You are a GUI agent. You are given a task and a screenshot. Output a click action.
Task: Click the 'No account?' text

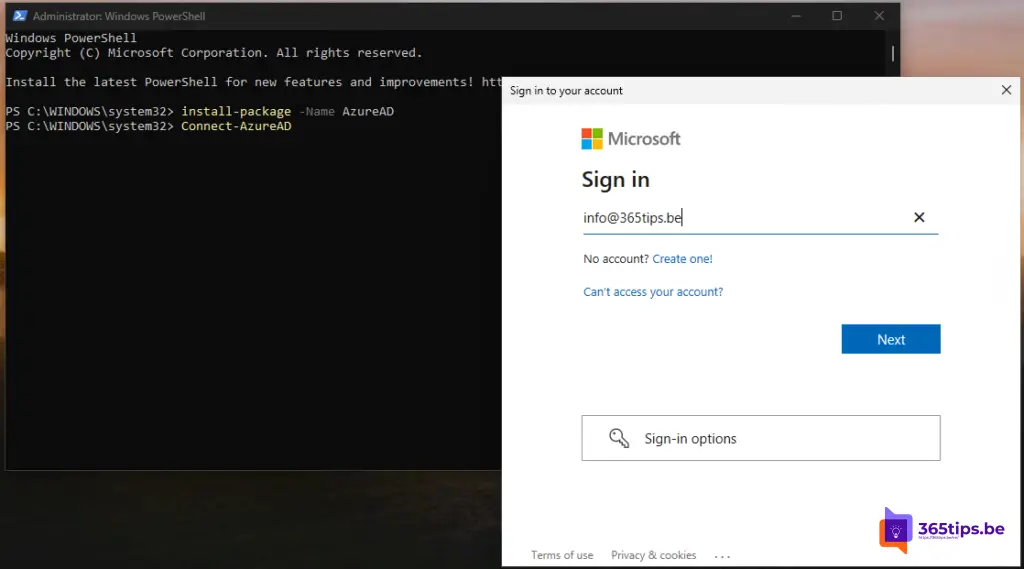(x=616, y=259)
